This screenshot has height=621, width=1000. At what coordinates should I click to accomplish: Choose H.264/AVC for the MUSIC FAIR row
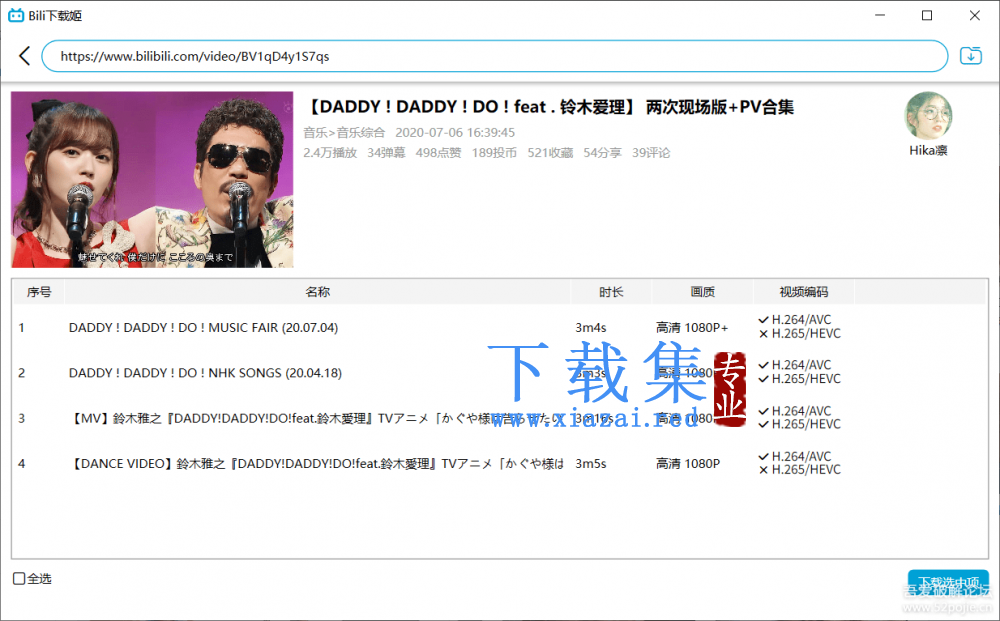click(x=795, y=320)
